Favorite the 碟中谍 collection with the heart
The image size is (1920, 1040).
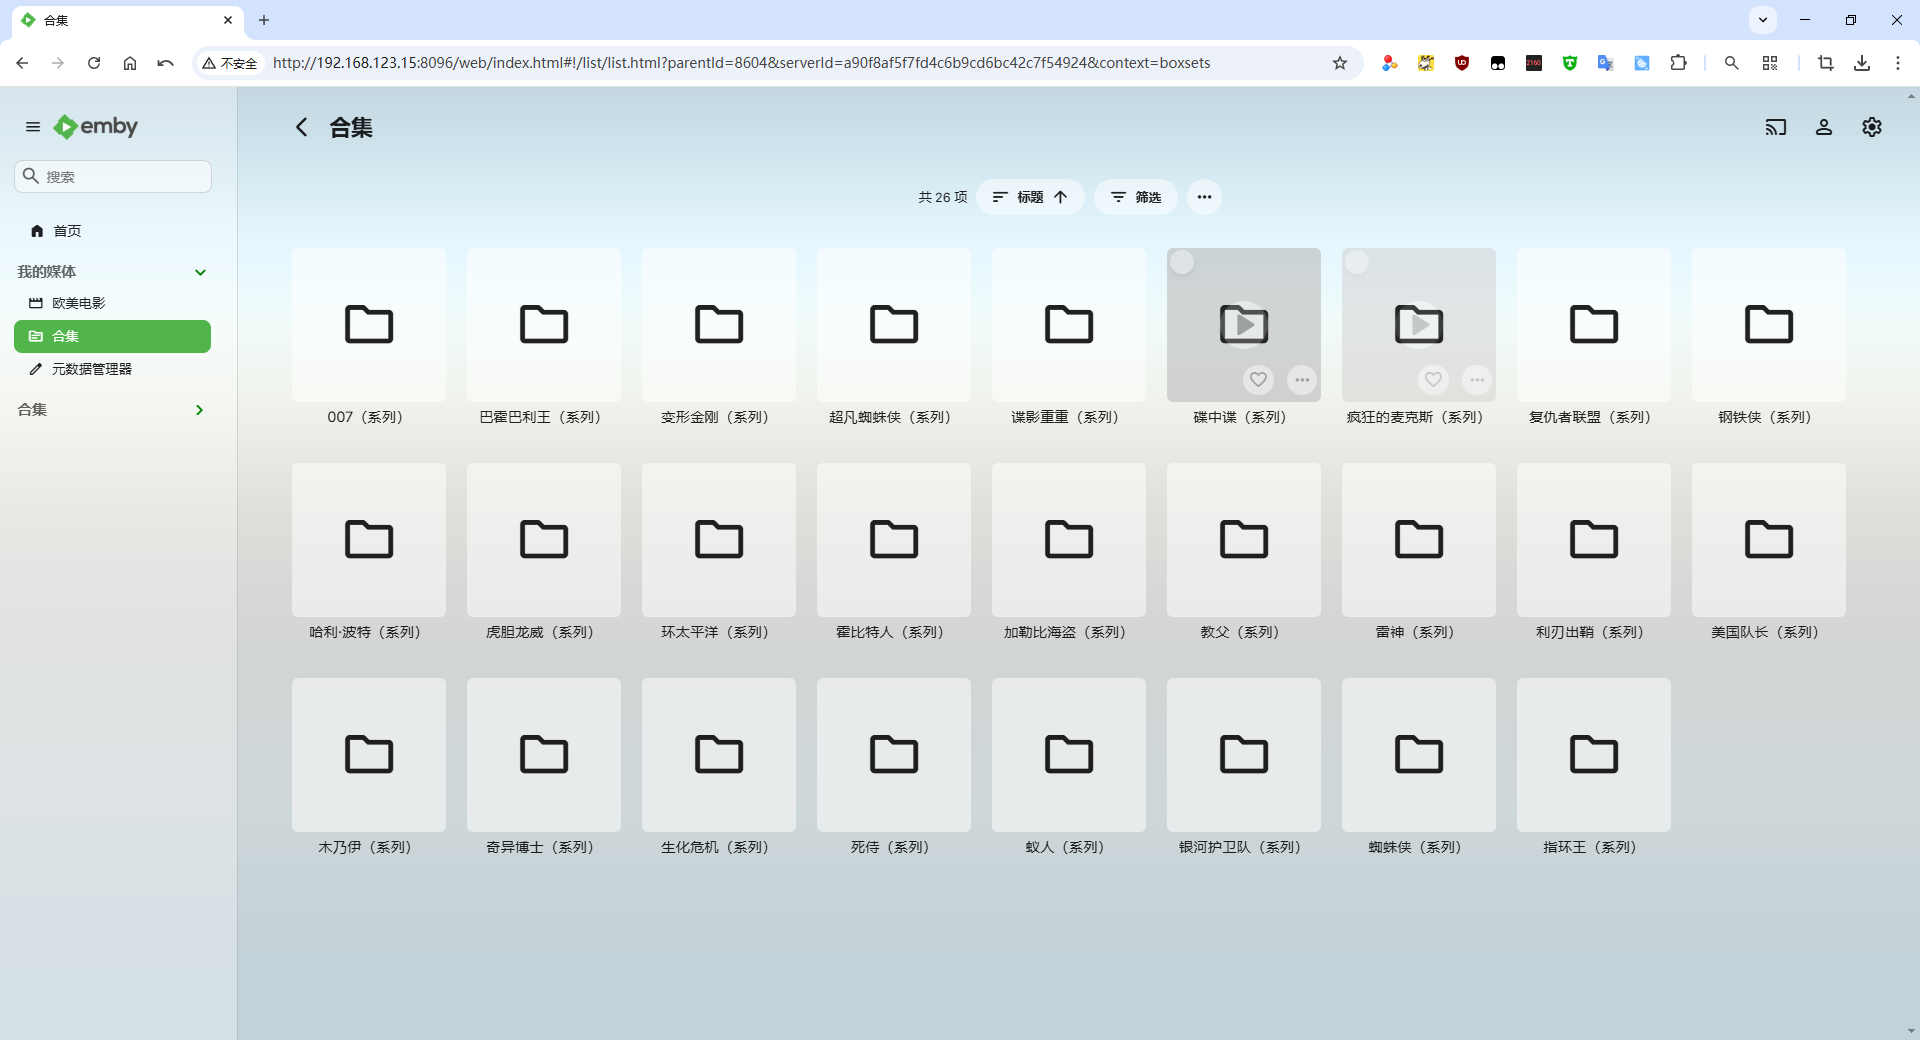click(x=1258, y=380)
